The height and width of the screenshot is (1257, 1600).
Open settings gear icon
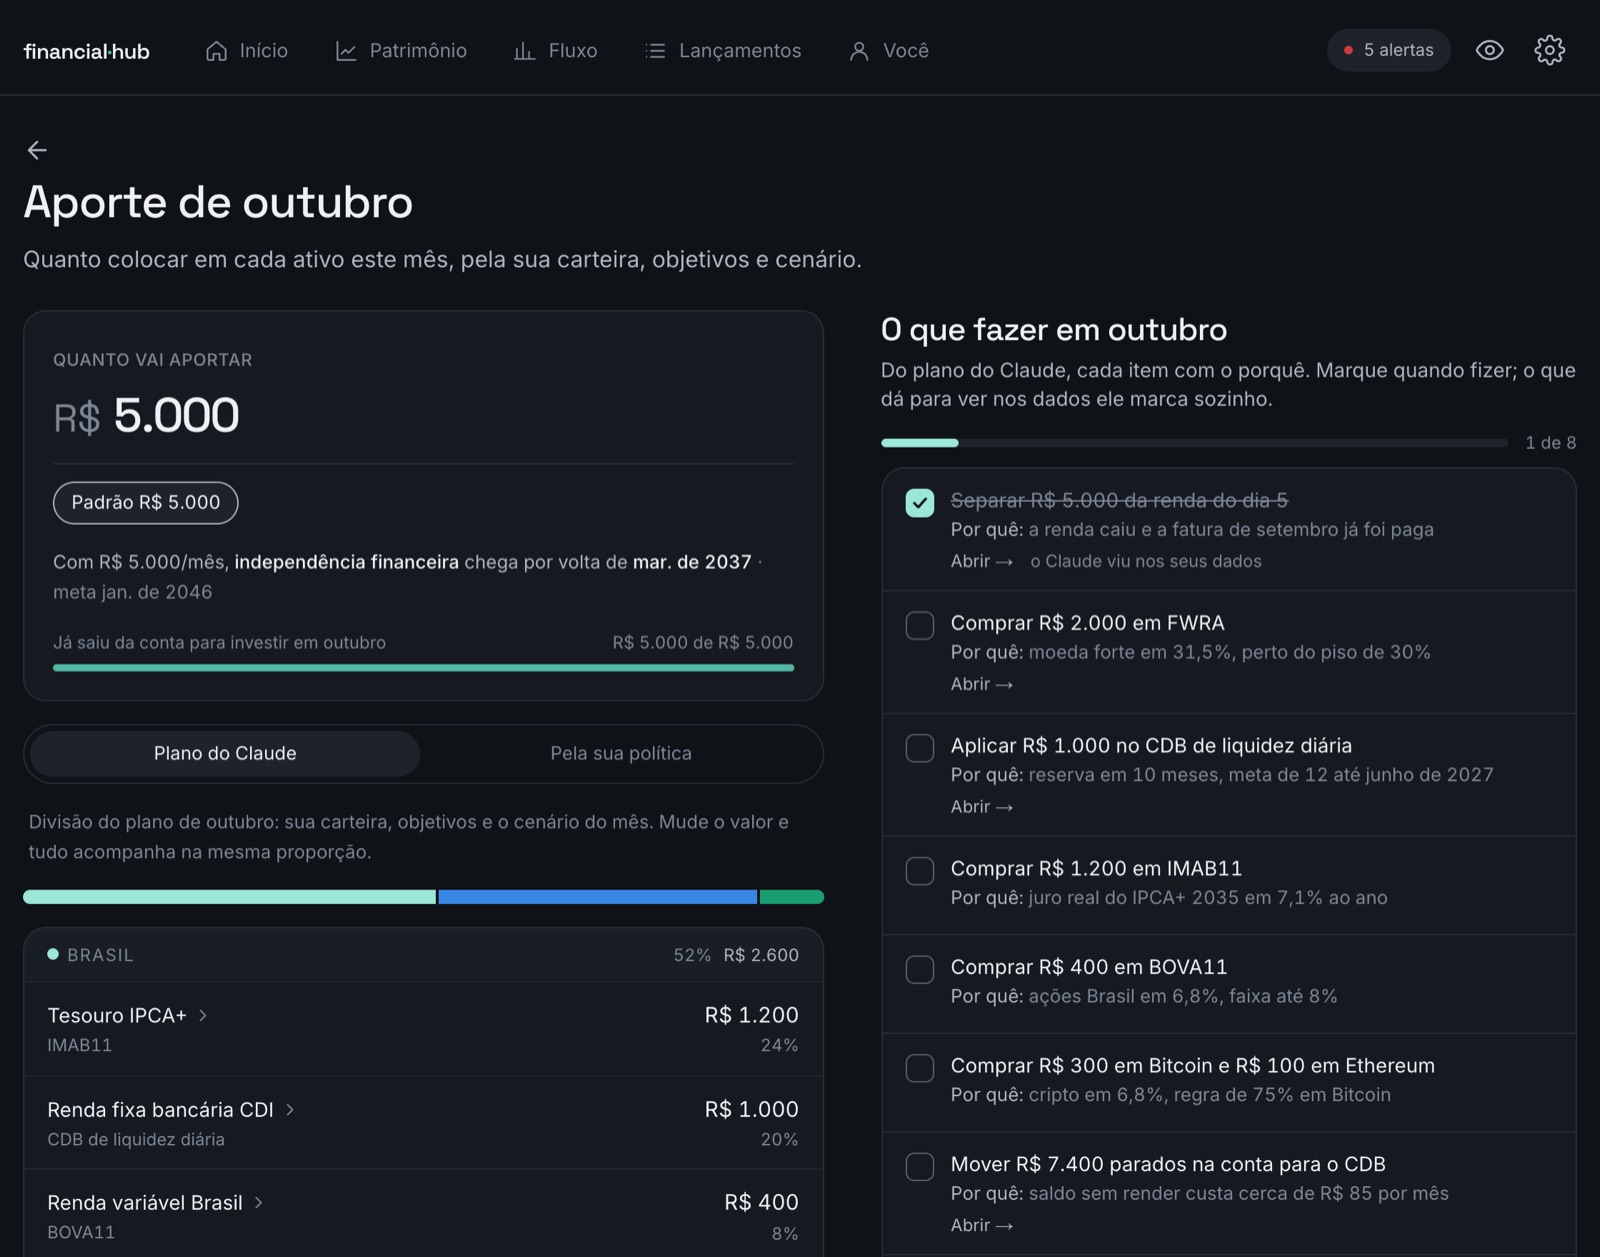click(1549, 50)
